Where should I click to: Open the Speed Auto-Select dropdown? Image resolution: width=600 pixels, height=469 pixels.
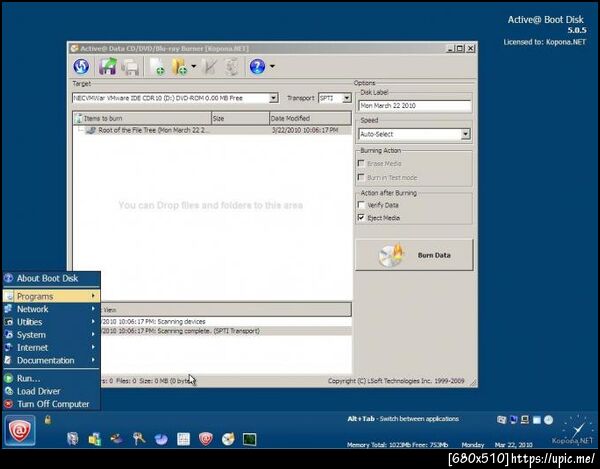tap(465, 134)
